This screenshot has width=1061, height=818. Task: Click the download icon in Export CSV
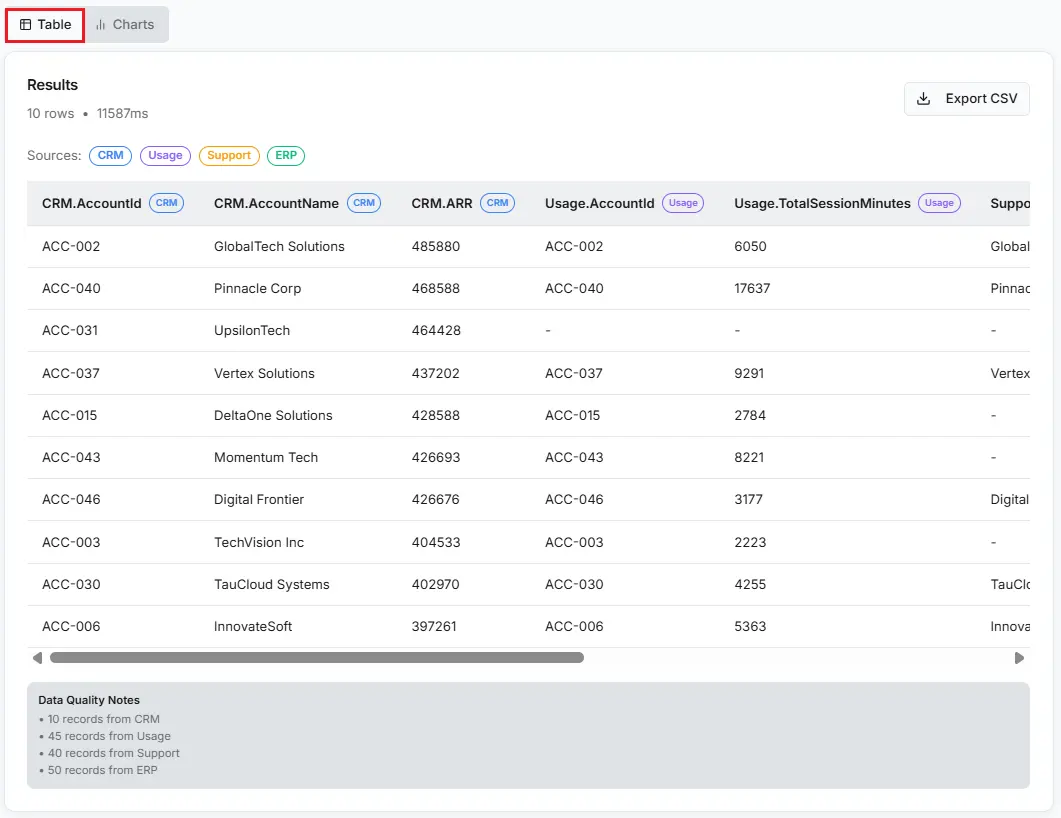(924, 99)
